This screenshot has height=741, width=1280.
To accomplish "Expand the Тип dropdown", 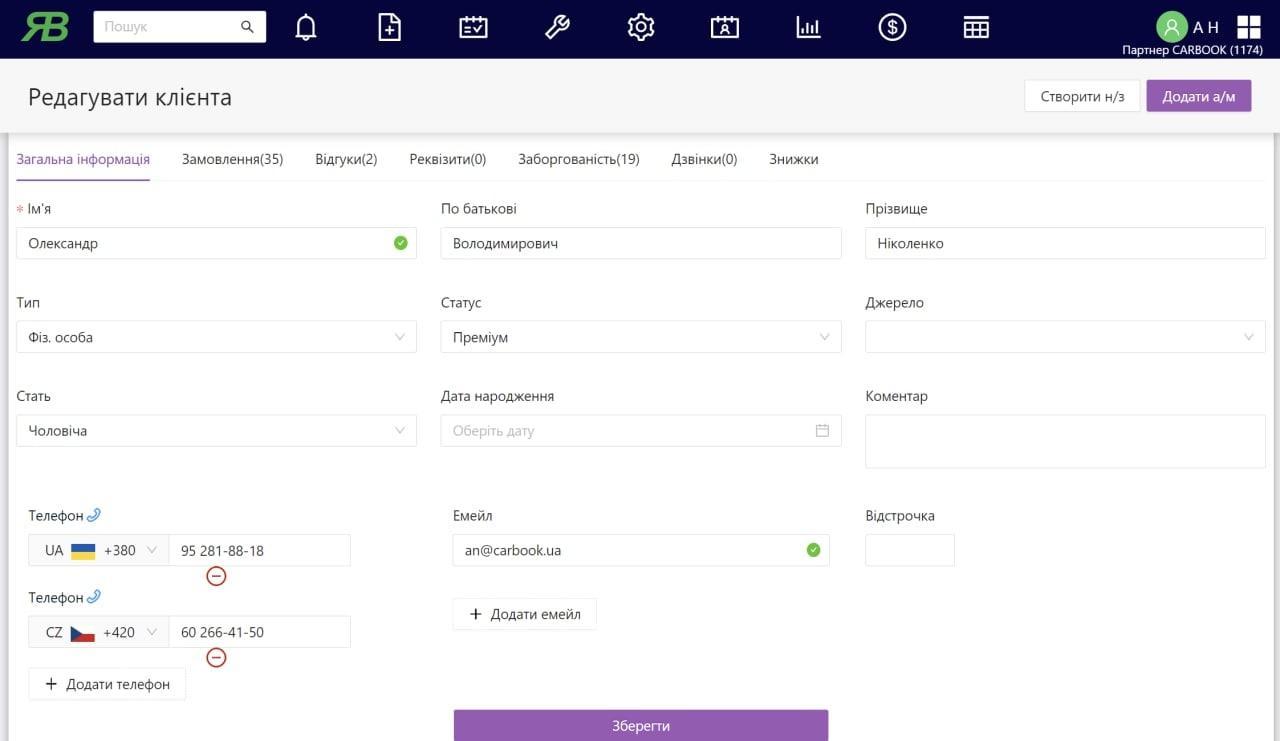I will tap(216, 337).
